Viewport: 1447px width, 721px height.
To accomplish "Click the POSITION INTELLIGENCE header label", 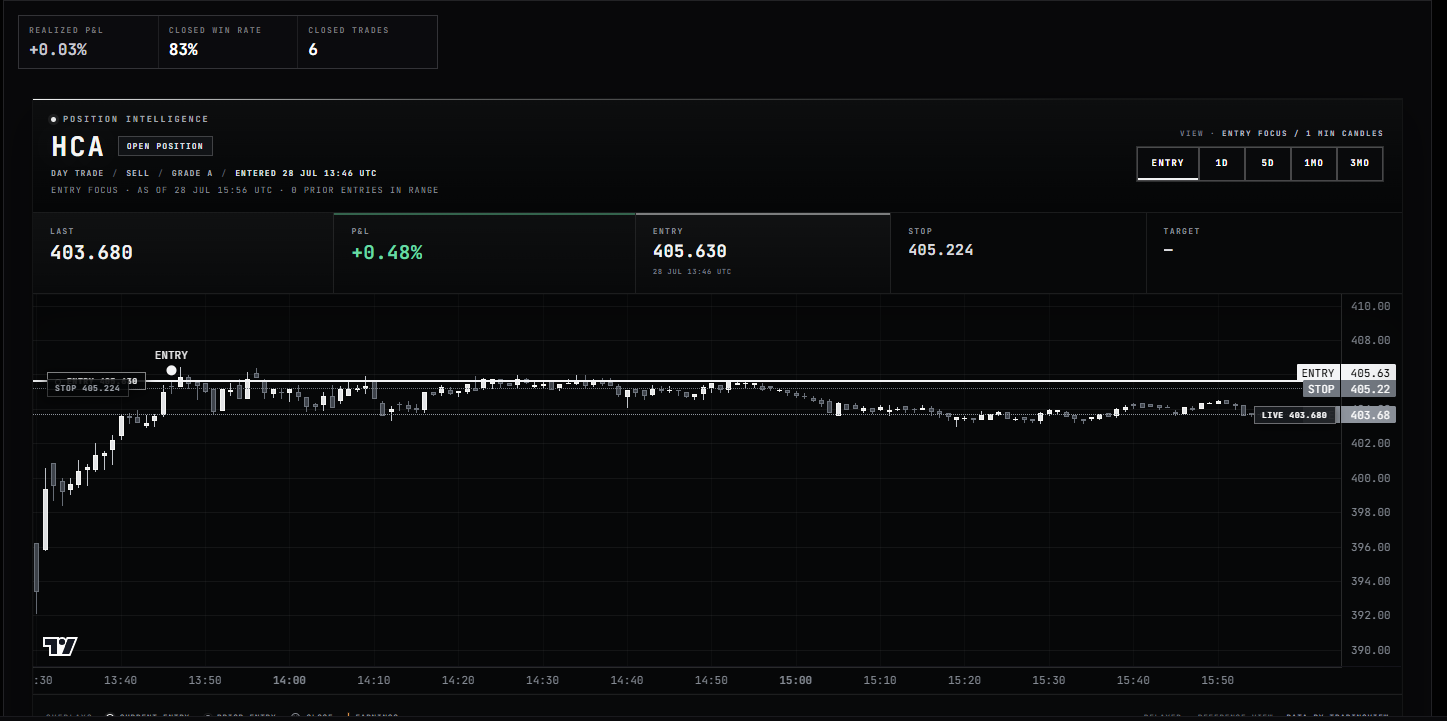I will pyautogui.click(x=136, y=119).
